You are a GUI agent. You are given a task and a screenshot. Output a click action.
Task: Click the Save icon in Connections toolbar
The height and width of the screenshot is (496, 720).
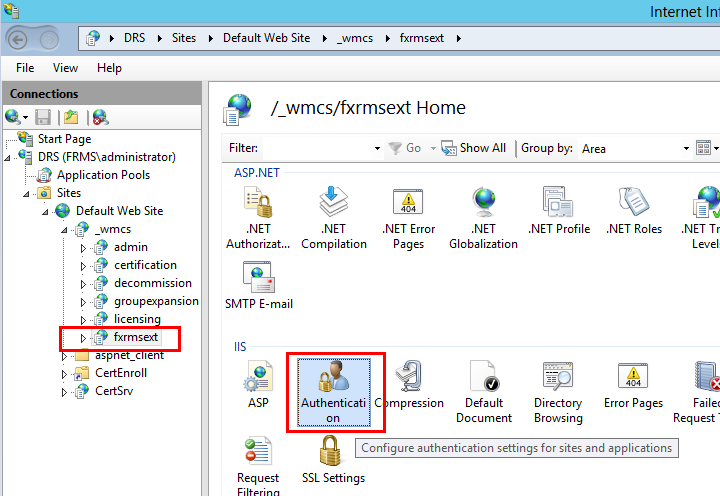click(43, 118)
